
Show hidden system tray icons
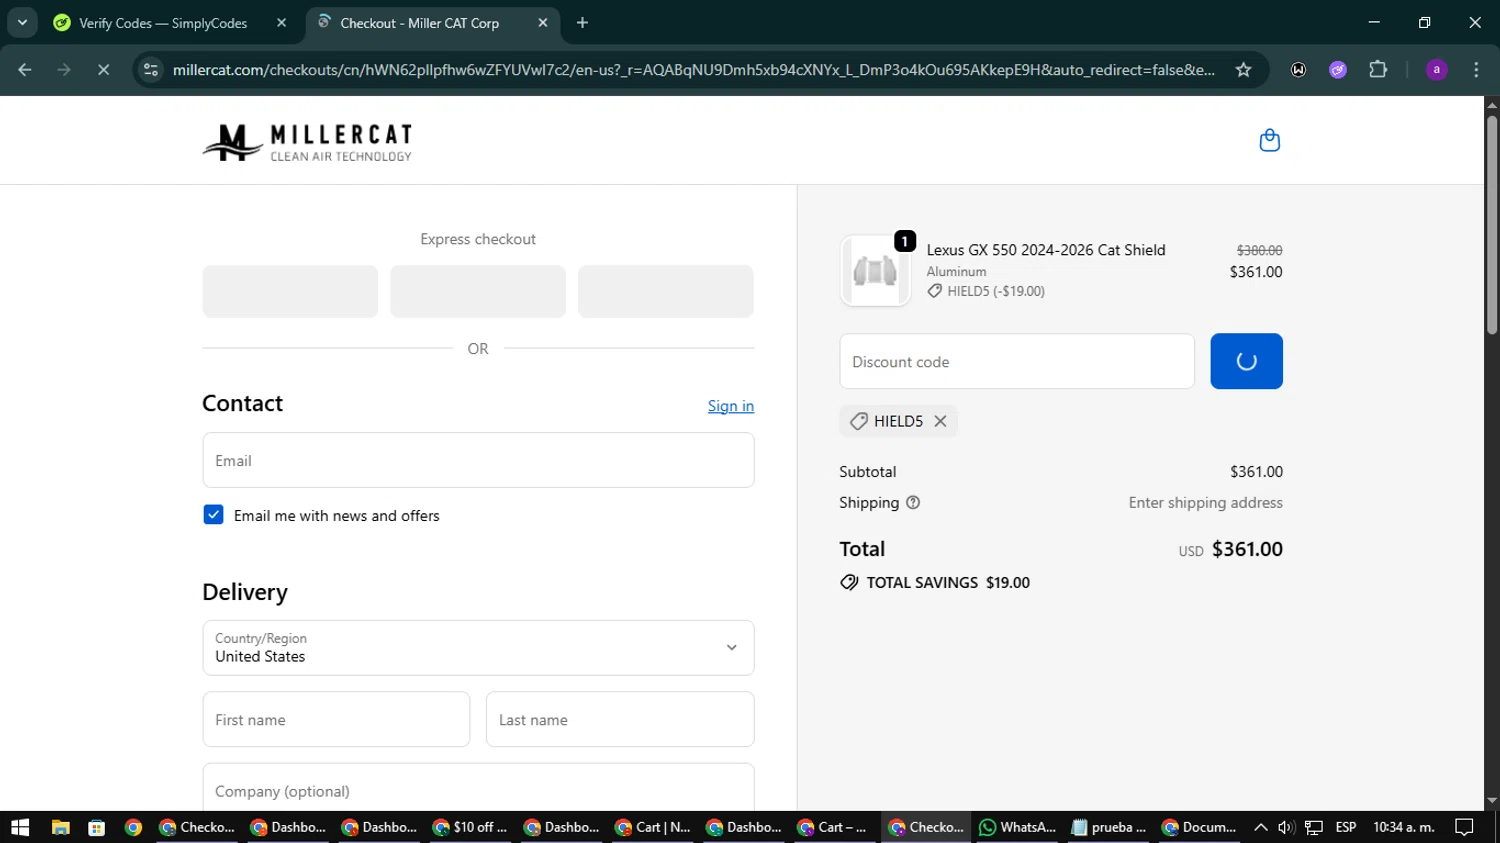[x=1261, y=827]
